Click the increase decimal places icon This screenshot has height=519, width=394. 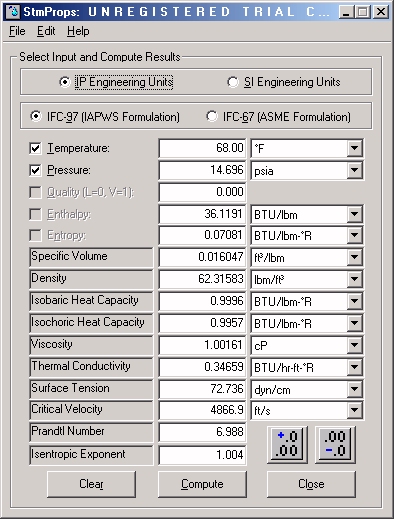(287, 444)
